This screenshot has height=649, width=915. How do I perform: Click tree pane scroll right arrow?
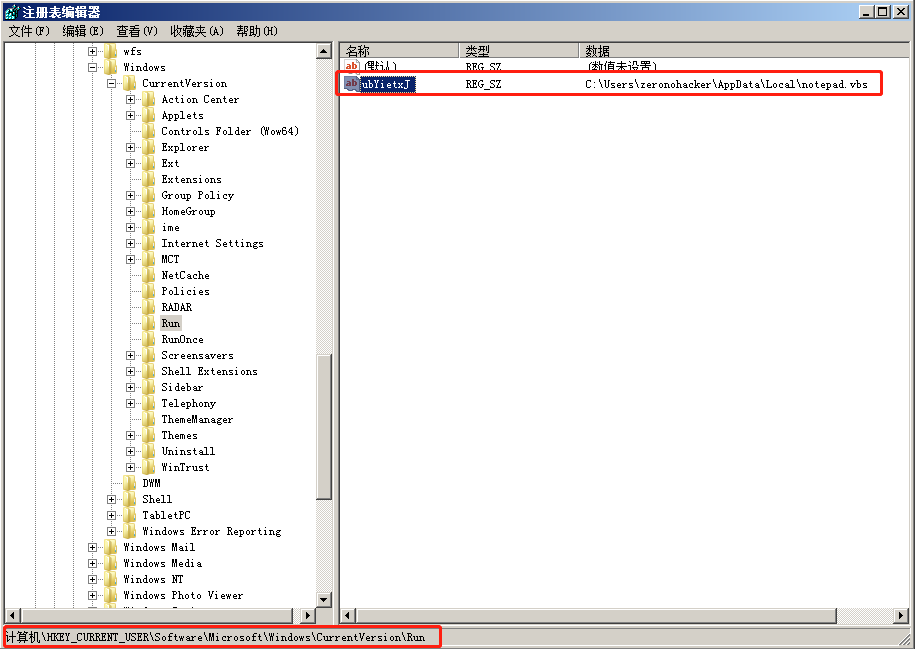[308, 615]
